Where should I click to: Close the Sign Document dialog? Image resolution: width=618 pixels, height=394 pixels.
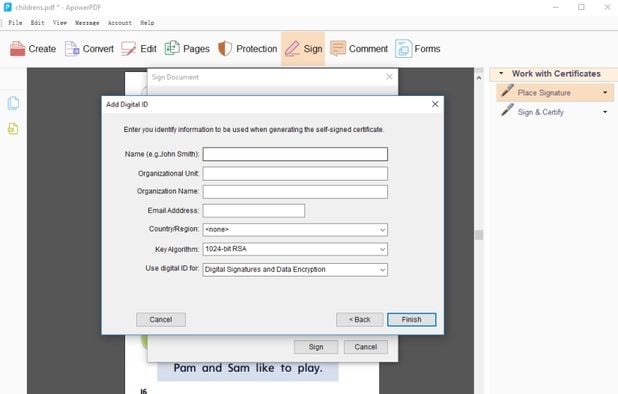click(x=389, y=77)
